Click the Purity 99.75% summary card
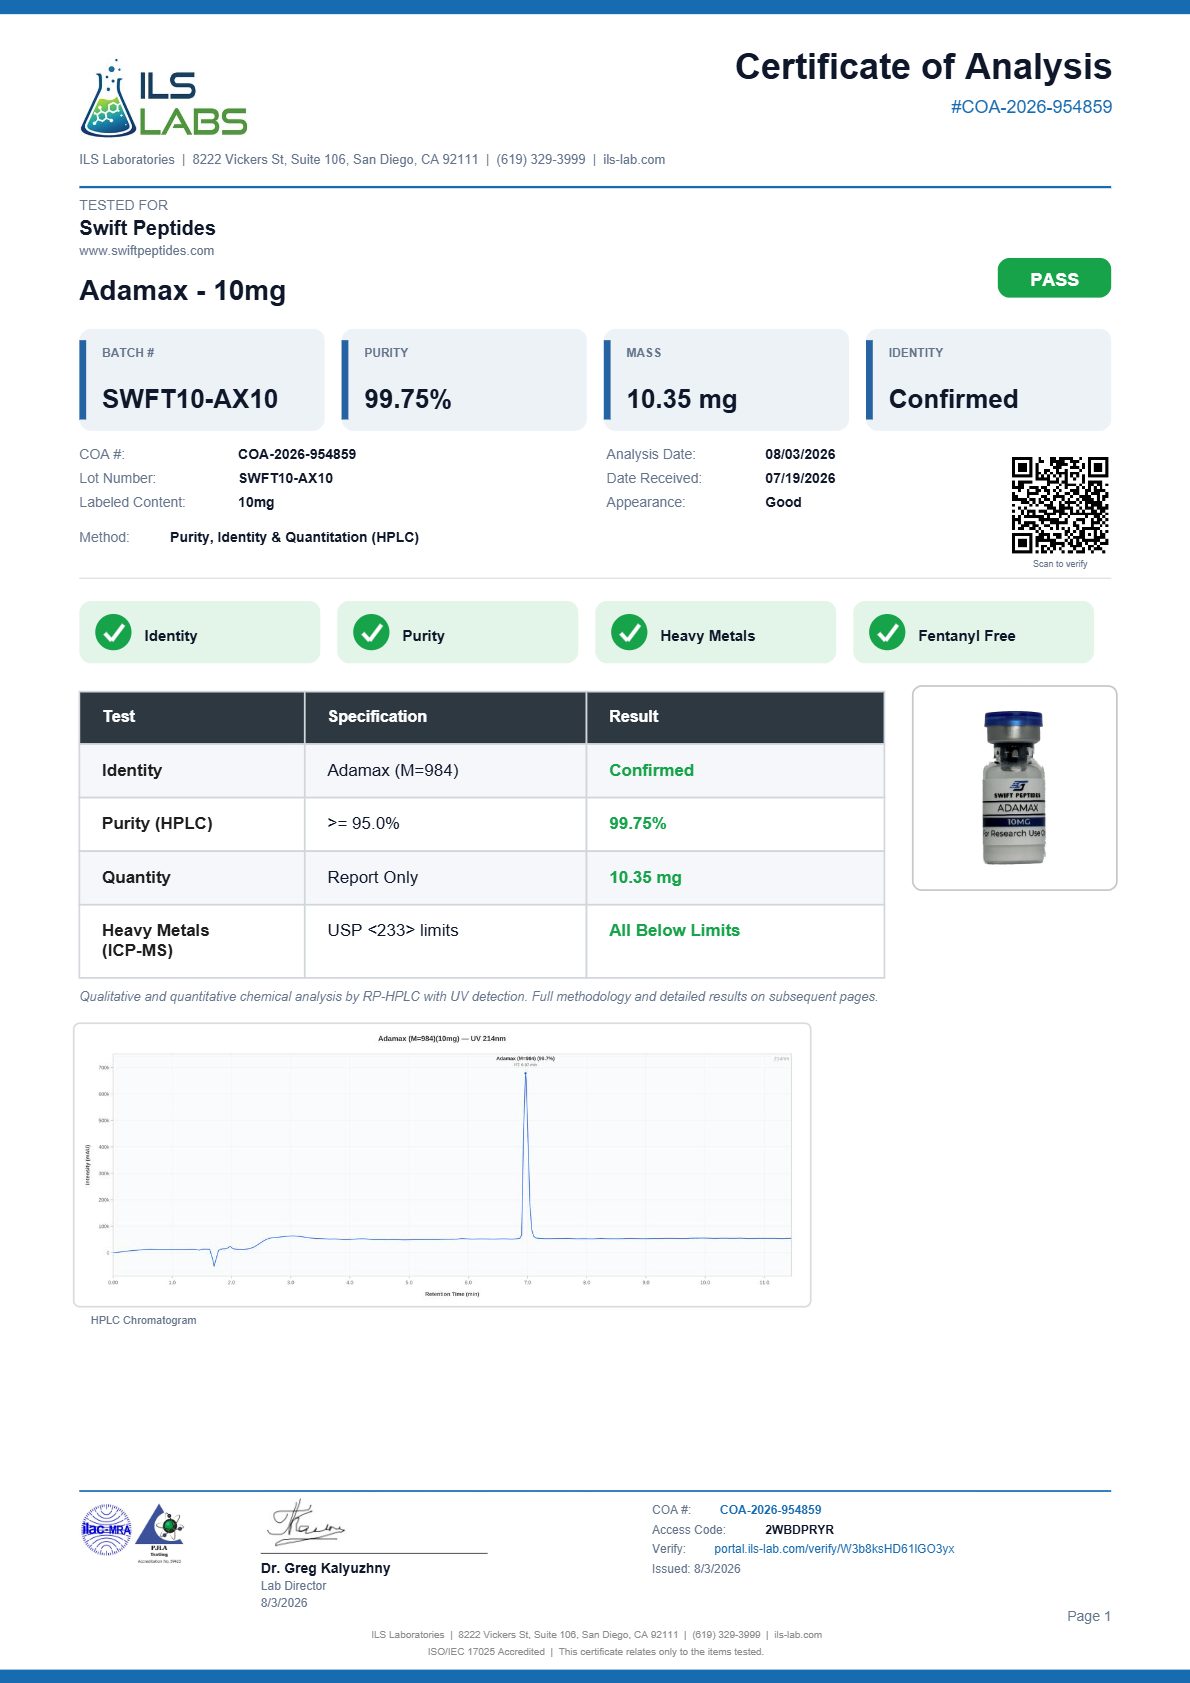Image resolution: width=1190 pixels, height=1683 pixels. click(464, 380)
